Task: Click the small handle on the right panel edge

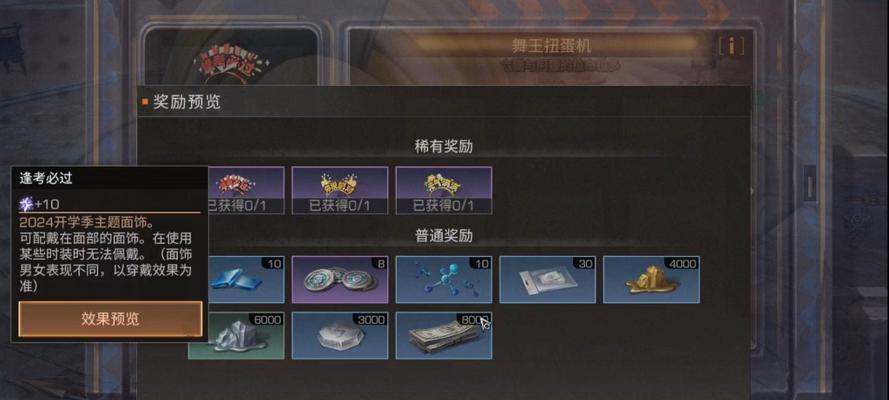Action: 810,183
